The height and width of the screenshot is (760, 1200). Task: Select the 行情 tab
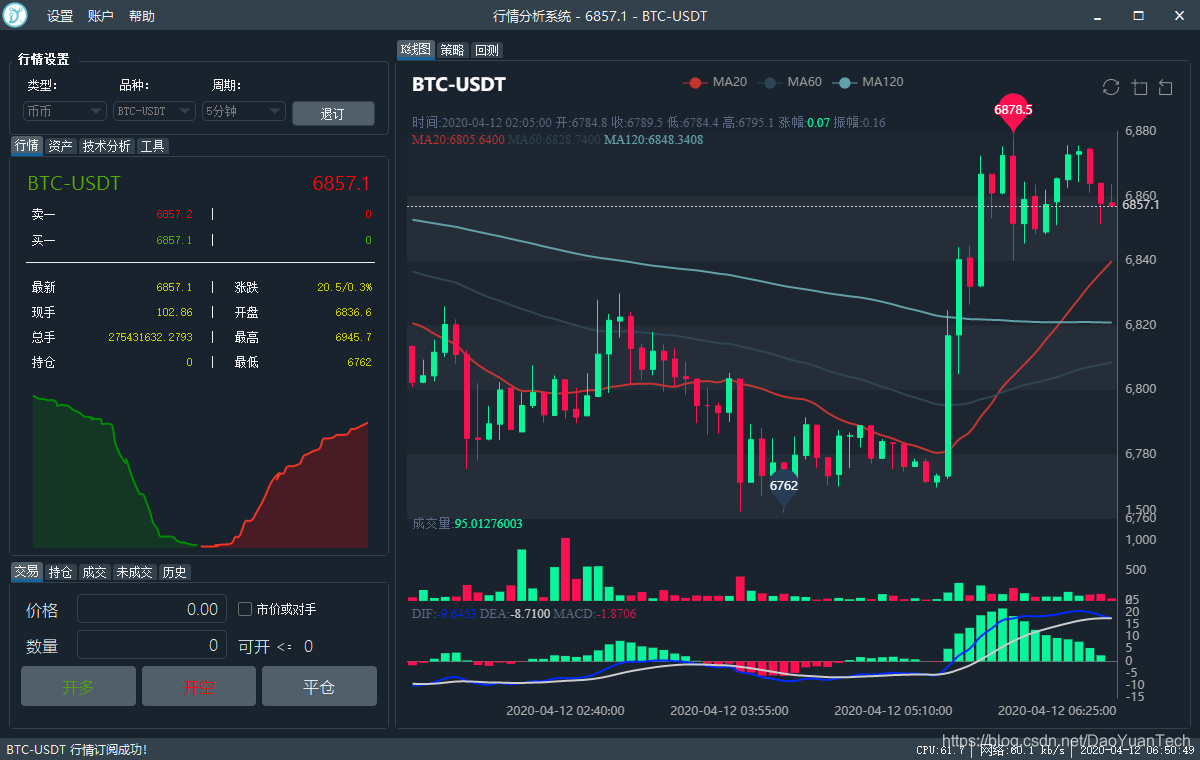[27, 146]
